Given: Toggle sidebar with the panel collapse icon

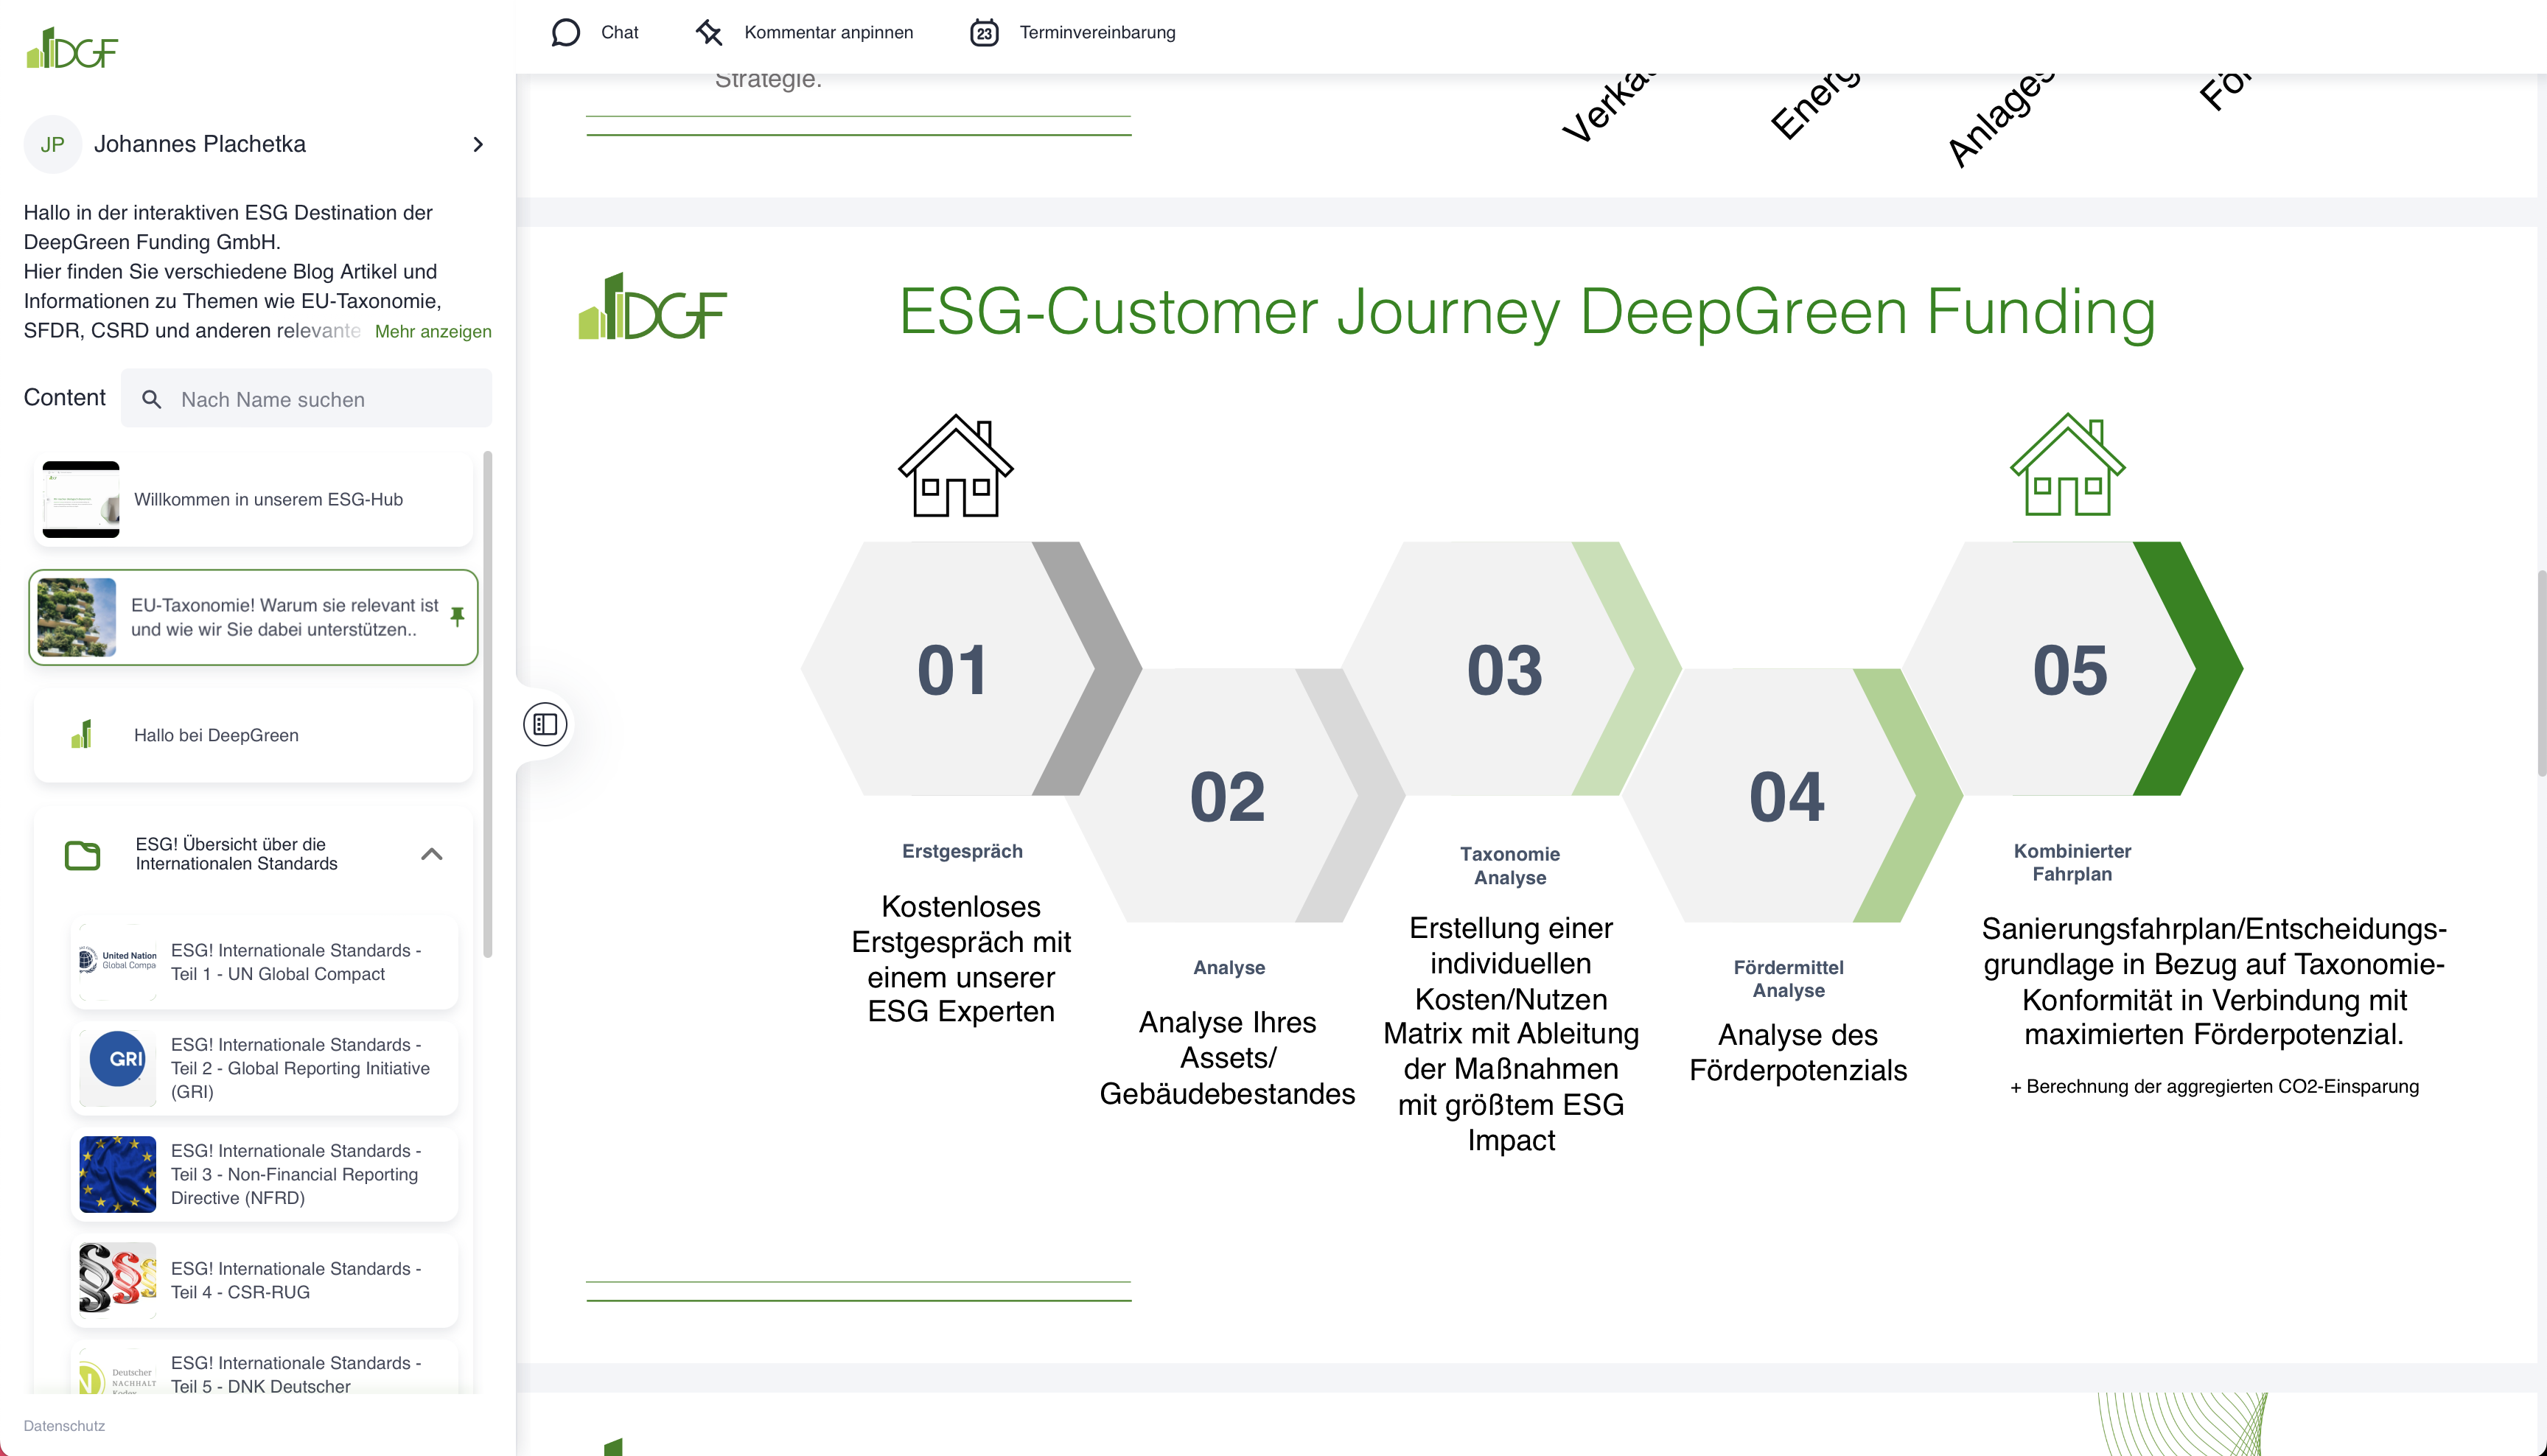Looking at the screenshot, I should [545, 724].
